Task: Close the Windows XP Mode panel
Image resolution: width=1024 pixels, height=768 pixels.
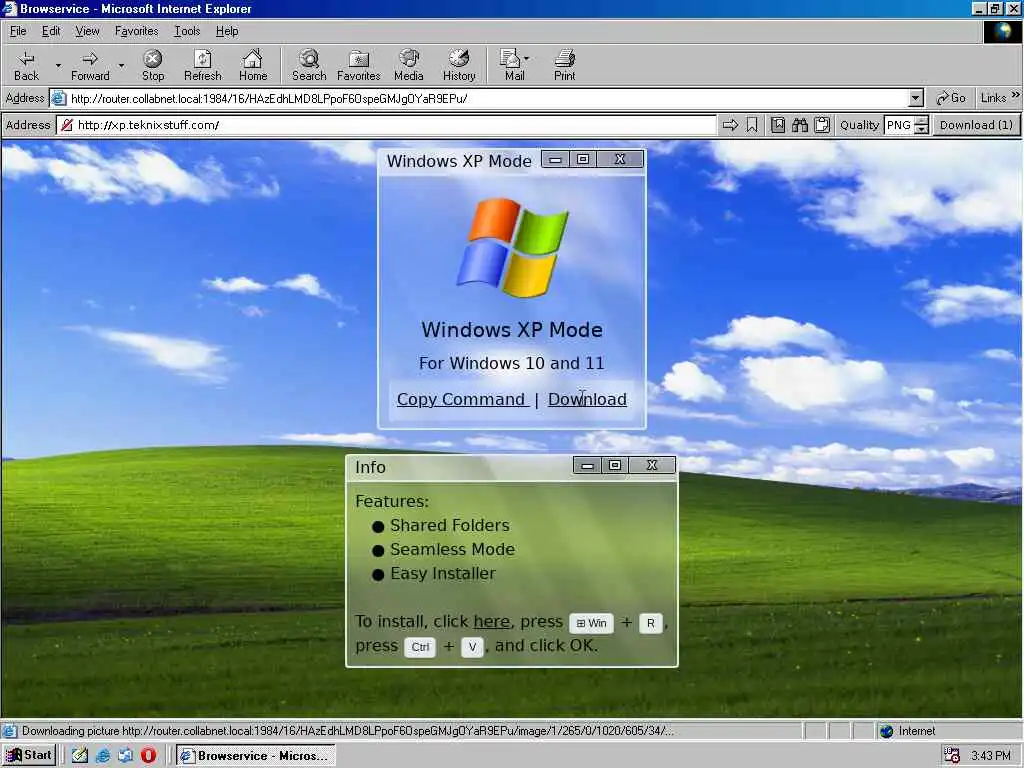Action: 620,159
